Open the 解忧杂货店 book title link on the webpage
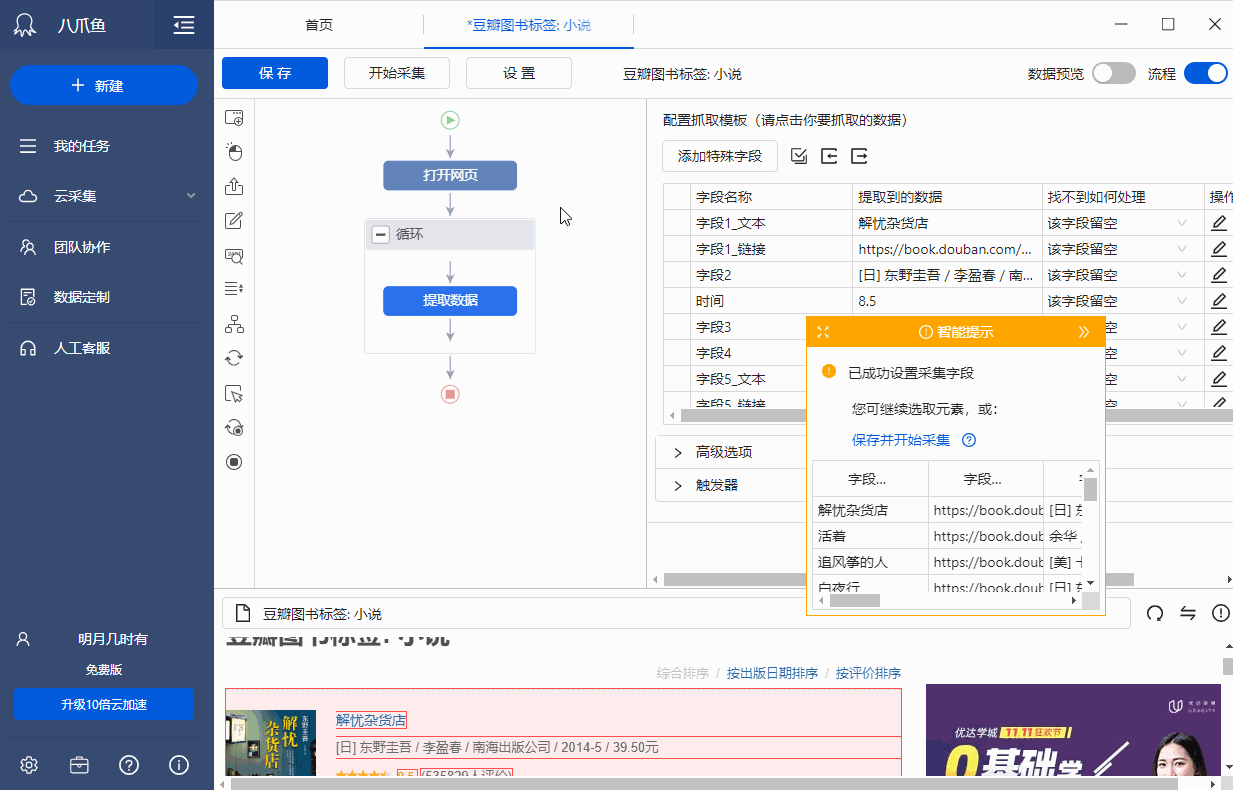This screenshot has width=1233, height=790. [x=371, y=720]
